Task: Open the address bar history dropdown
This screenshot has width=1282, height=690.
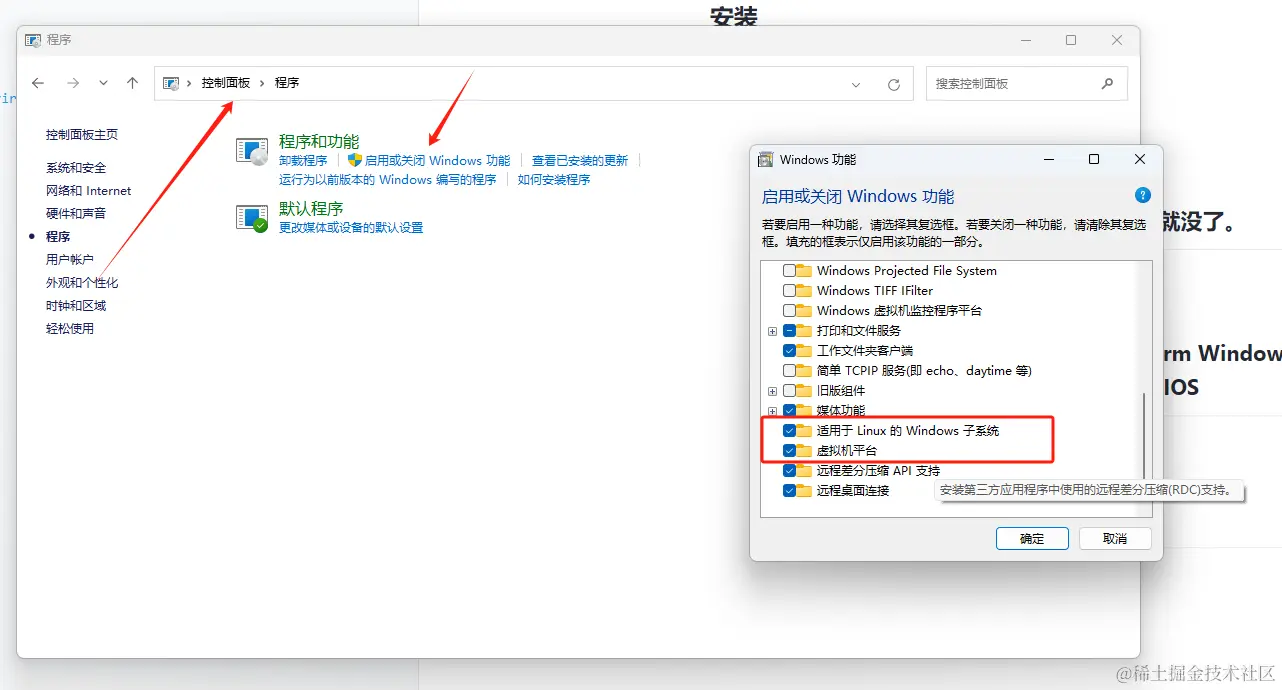Action: (856, 85)
